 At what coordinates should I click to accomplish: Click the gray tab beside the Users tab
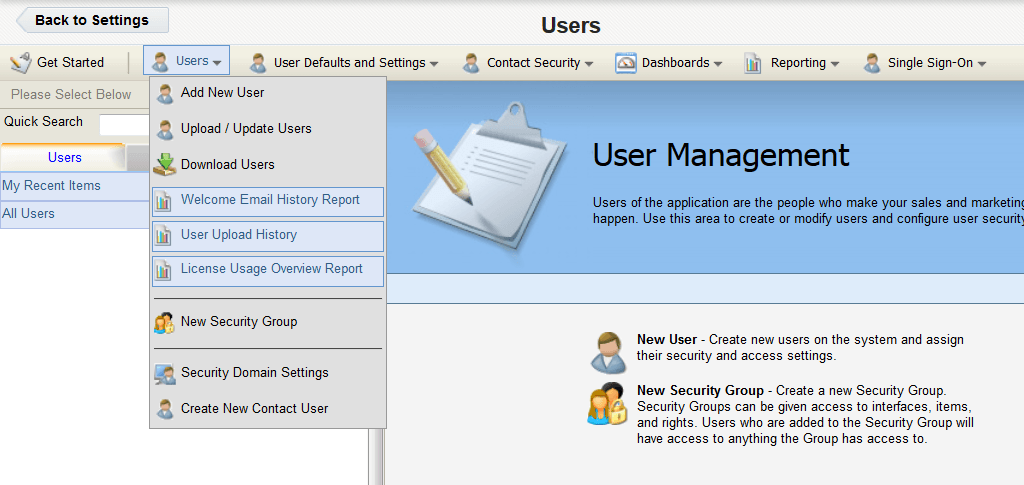click(138, 158)
